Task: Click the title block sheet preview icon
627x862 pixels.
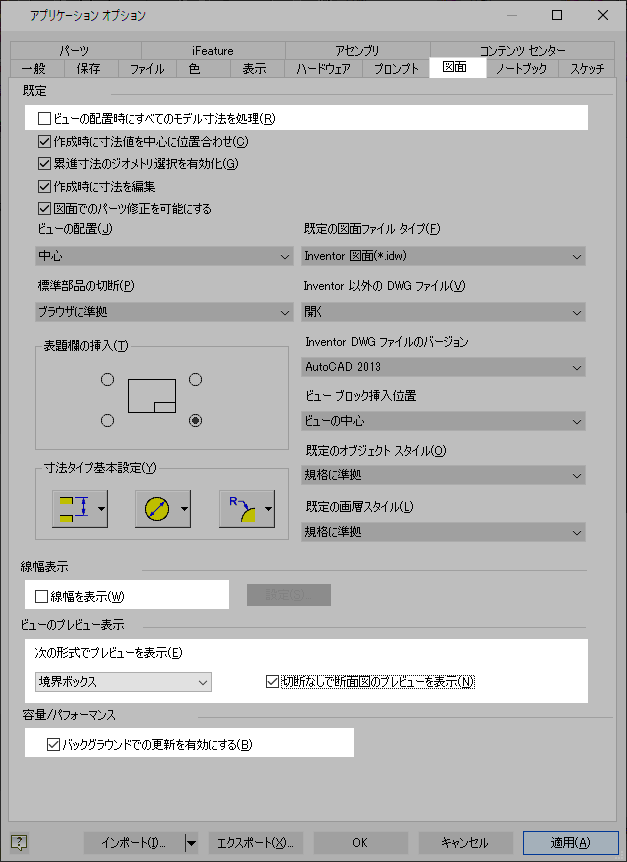Action: (x=152, y=396)
